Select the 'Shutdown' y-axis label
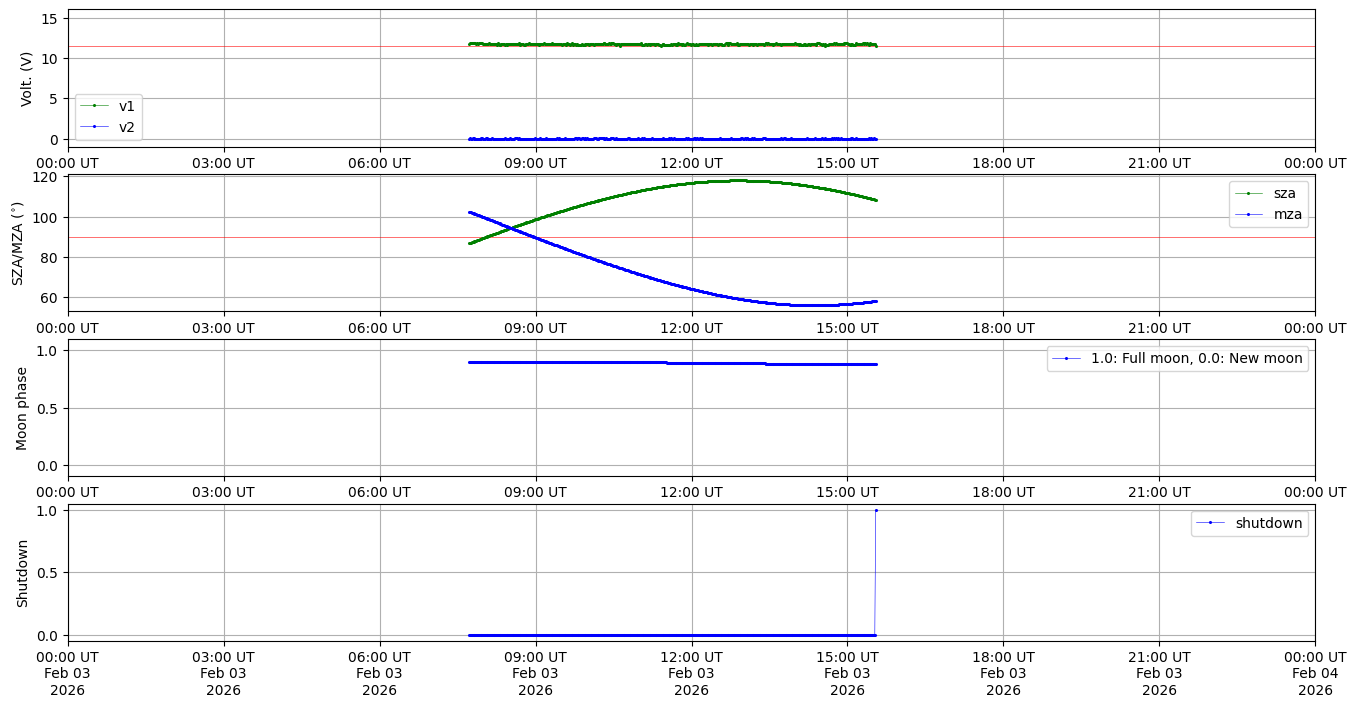The width and height of the screenshot is (1356, 707). click(x=22, y=573)
